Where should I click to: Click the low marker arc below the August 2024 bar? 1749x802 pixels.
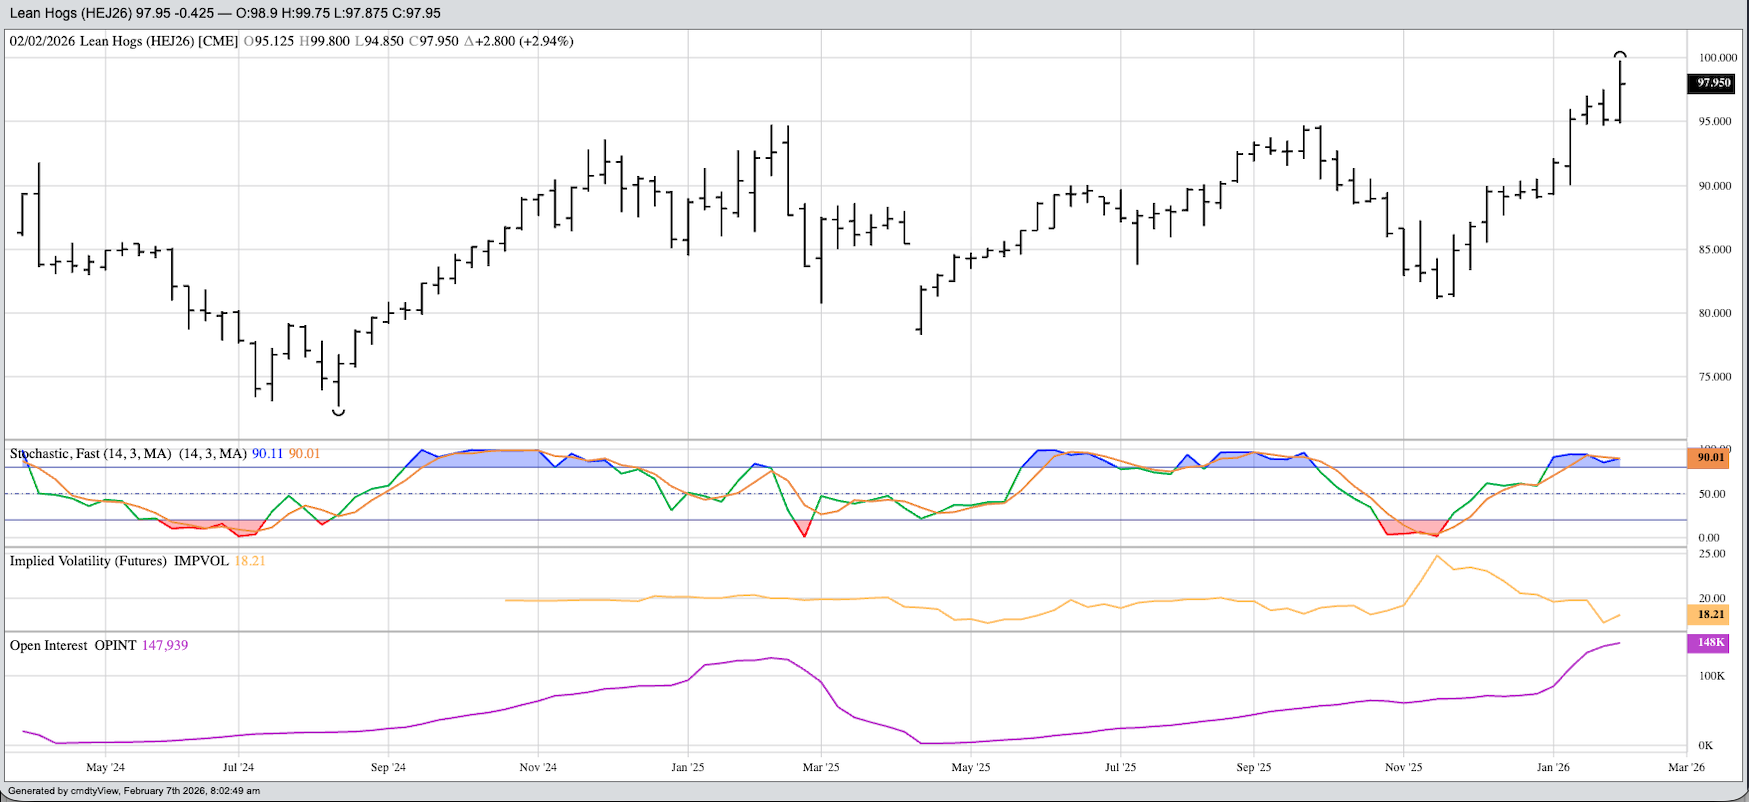point(338,412)
